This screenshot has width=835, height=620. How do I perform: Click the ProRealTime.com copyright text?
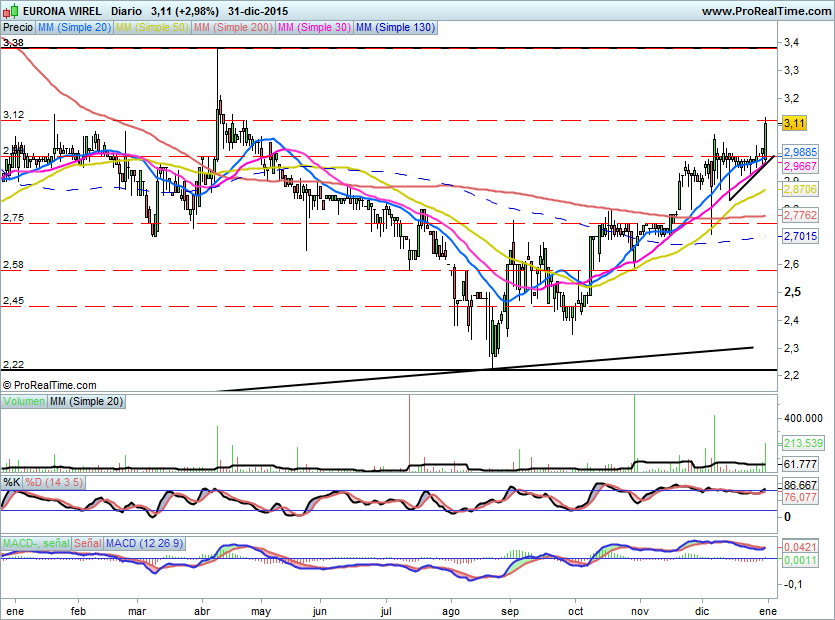[x=50, y=385]
